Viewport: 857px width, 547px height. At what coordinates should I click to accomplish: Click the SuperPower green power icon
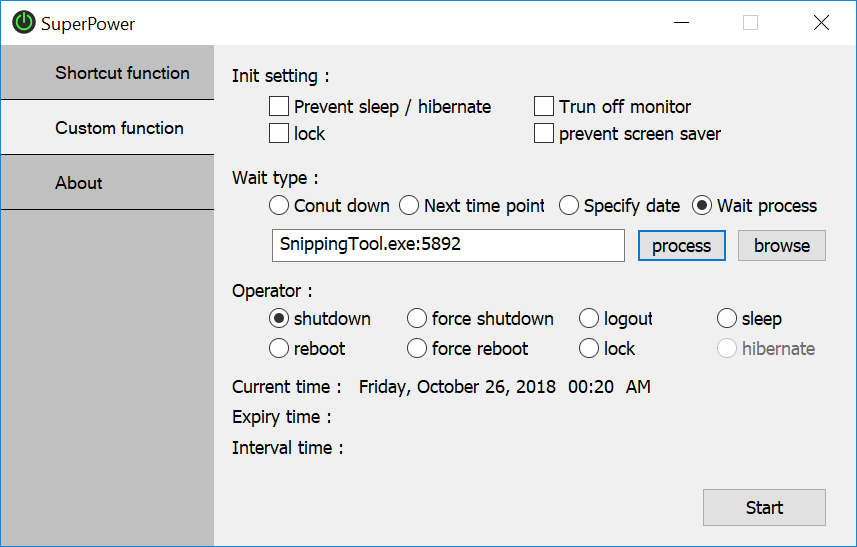click(23, 23)
